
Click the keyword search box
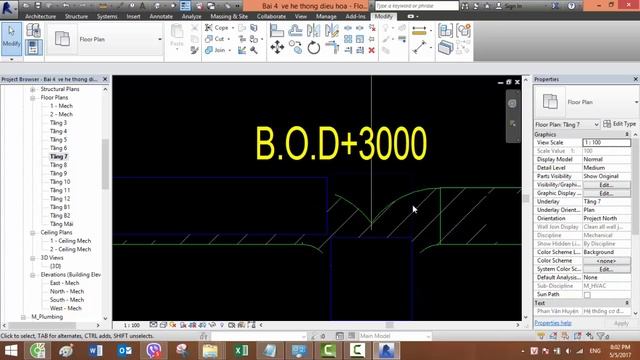416,6
